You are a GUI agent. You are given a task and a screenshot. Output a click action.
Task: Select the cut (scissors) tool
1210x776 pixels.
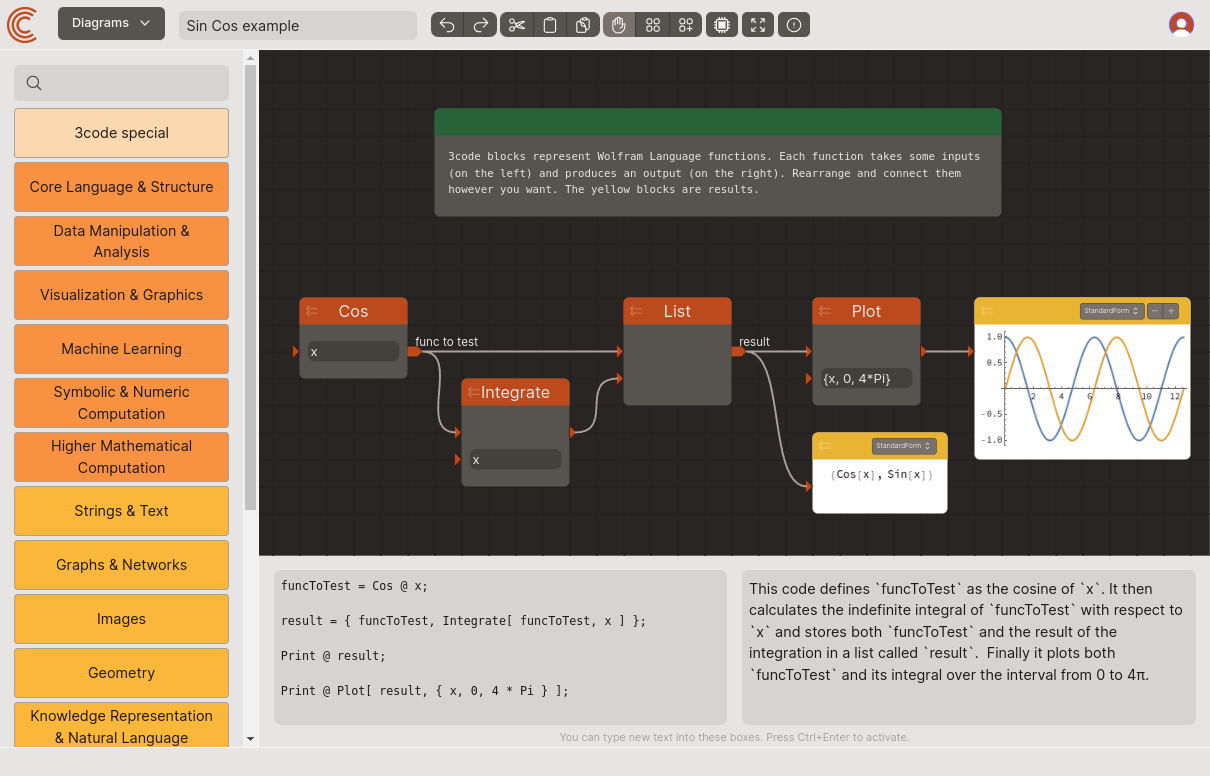click(516, 24)
